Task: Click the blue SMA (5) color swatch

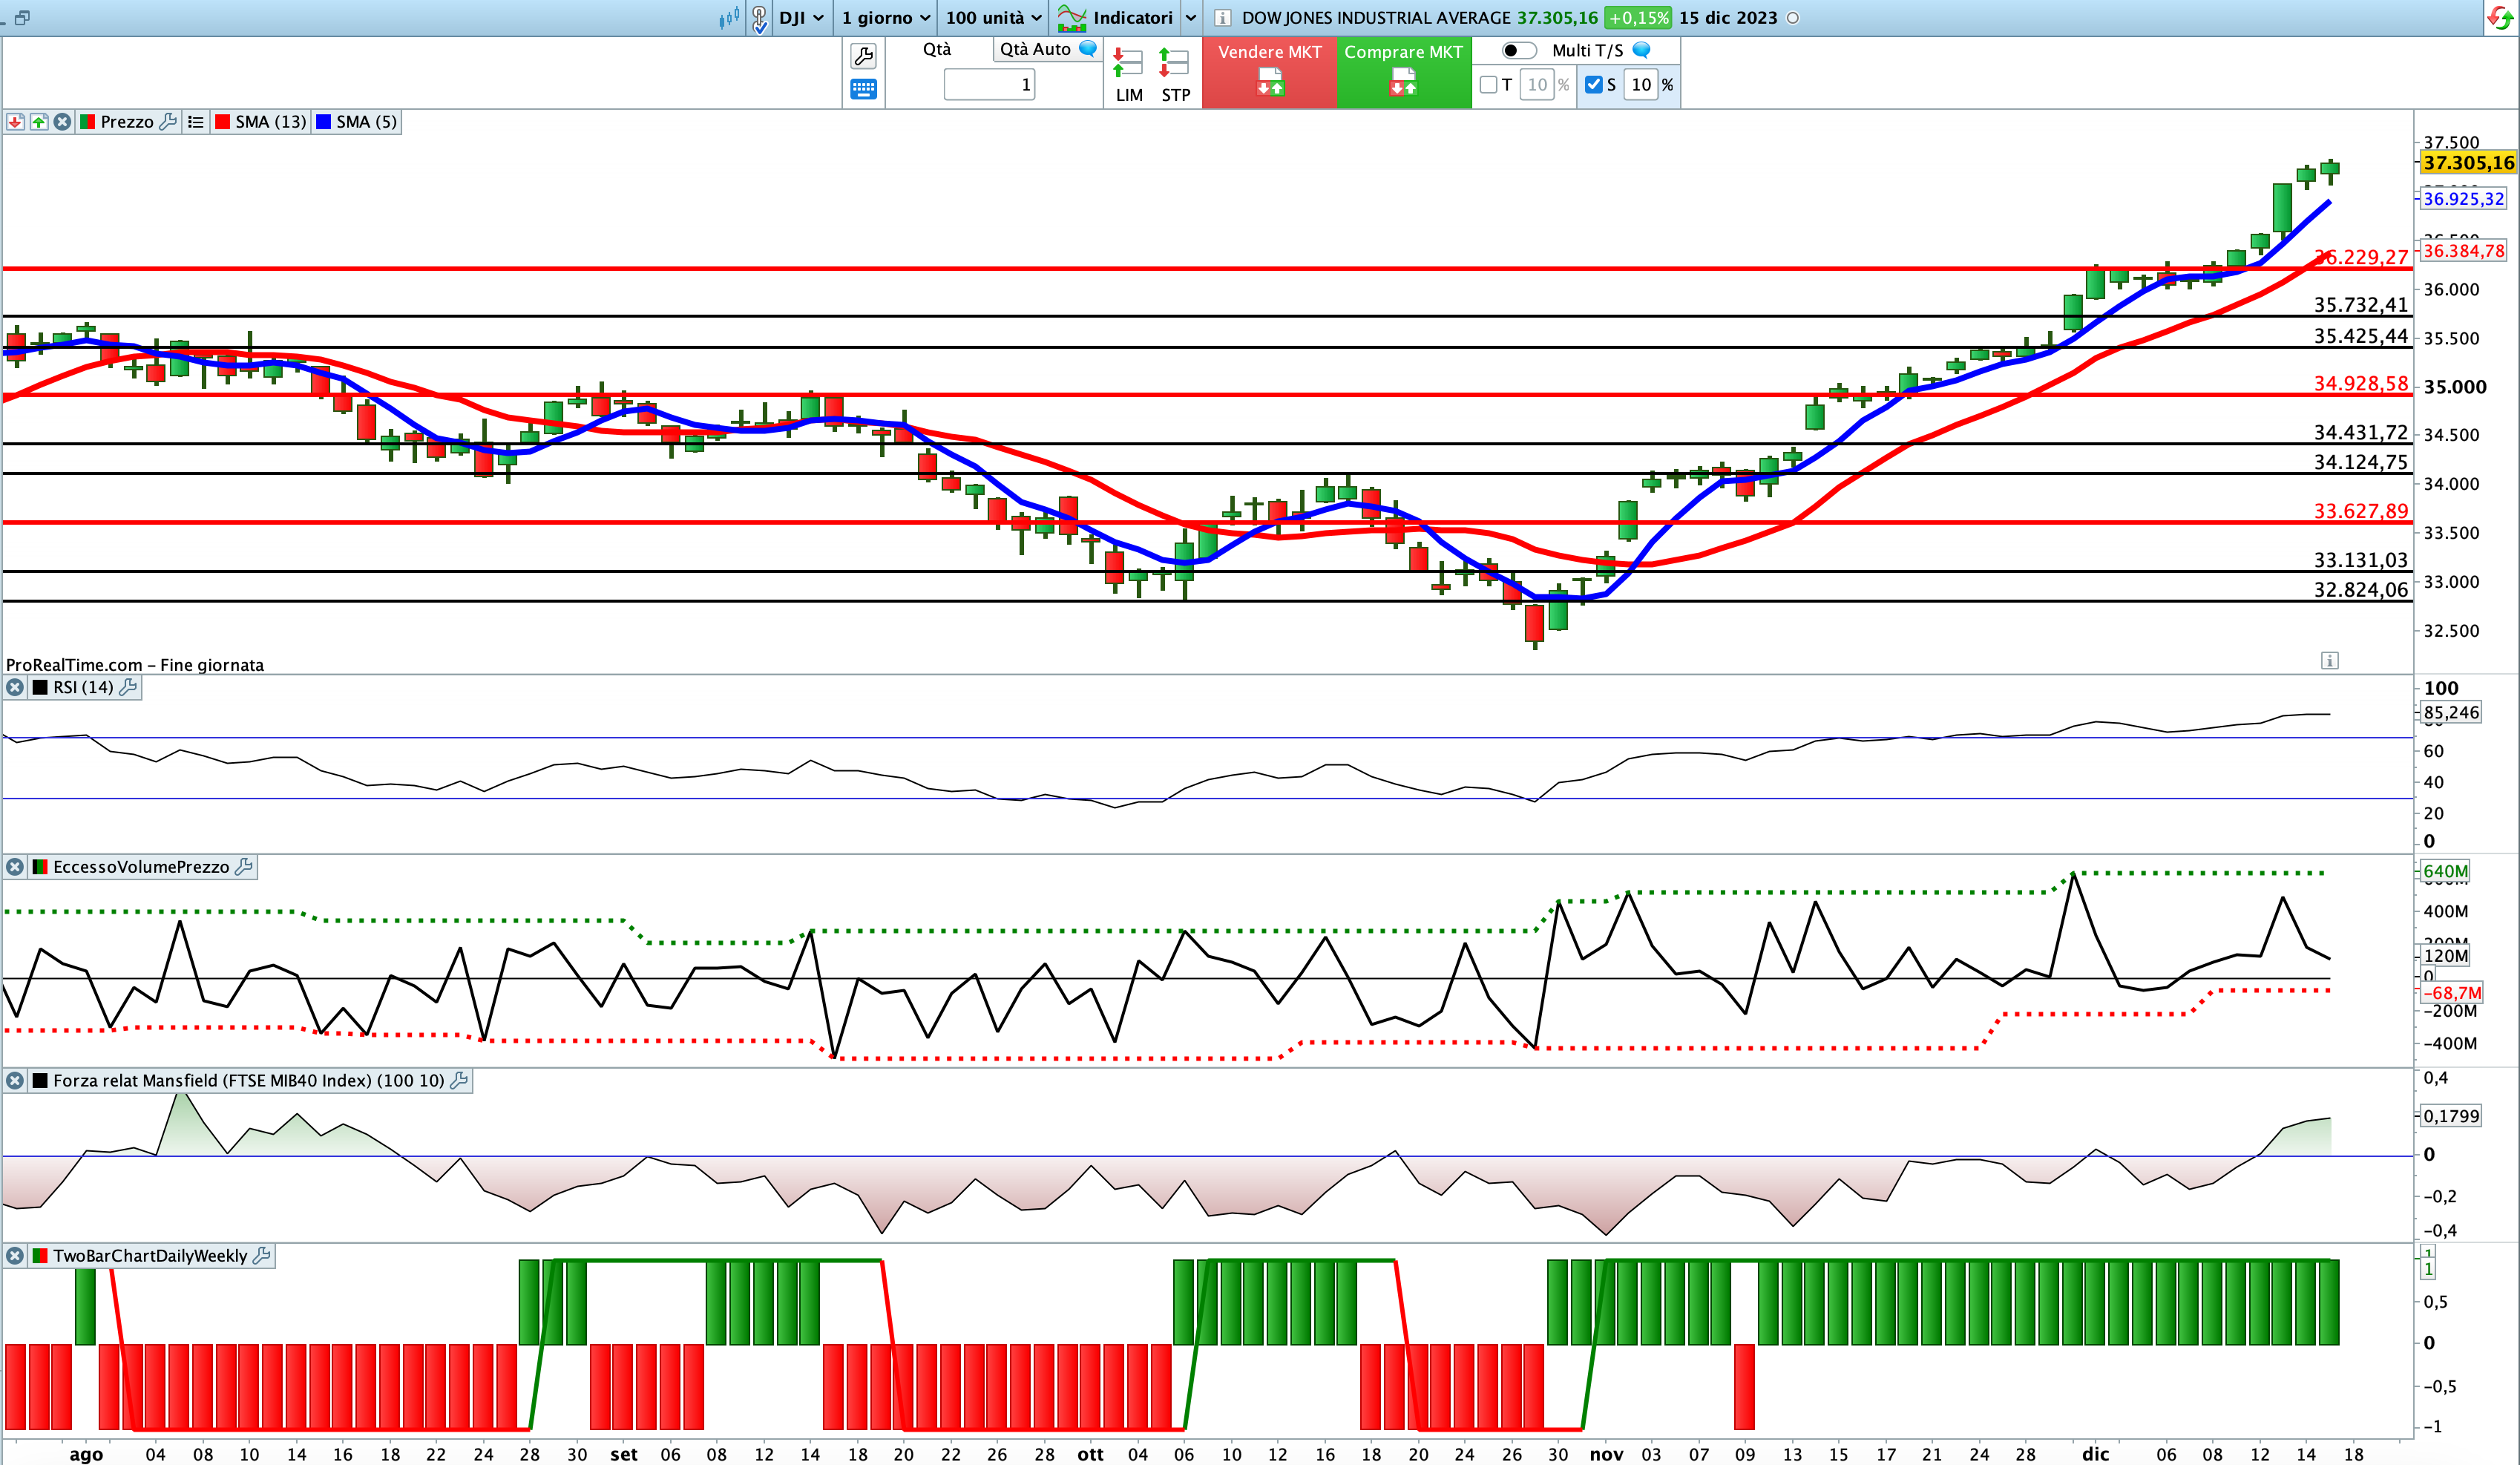Action: 323,122
